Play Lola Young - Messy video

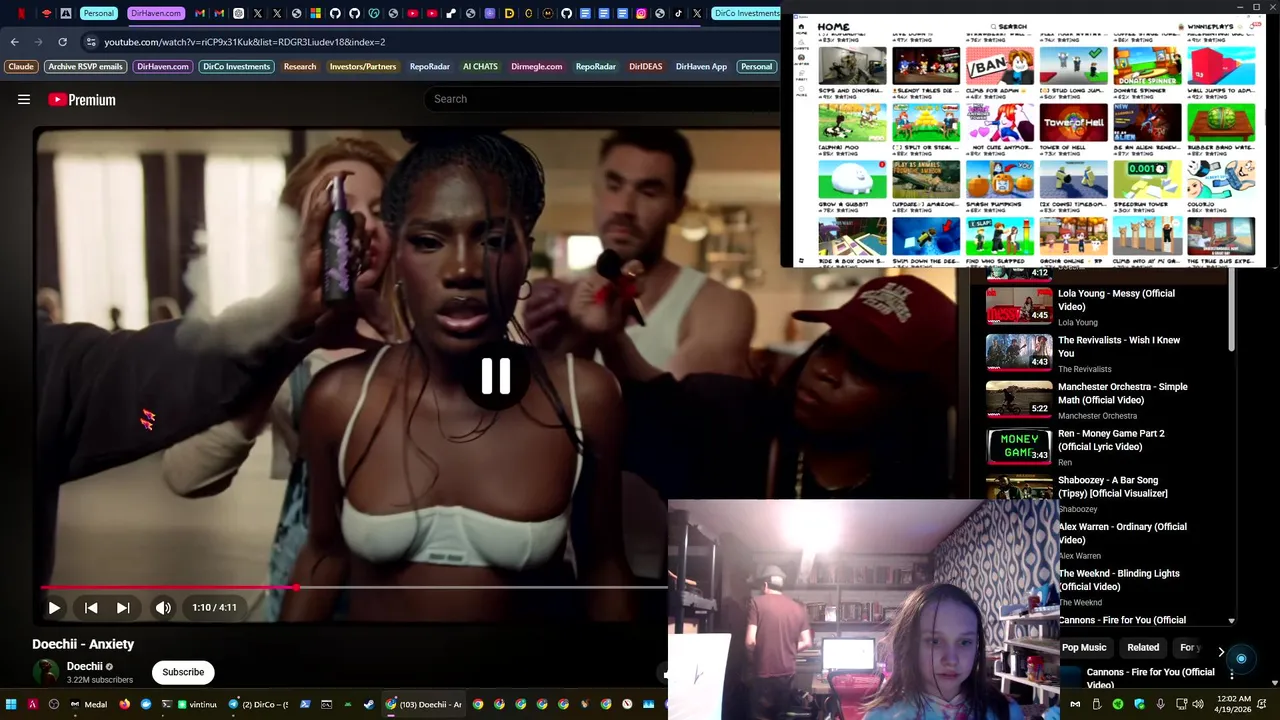coord(1019,306)
